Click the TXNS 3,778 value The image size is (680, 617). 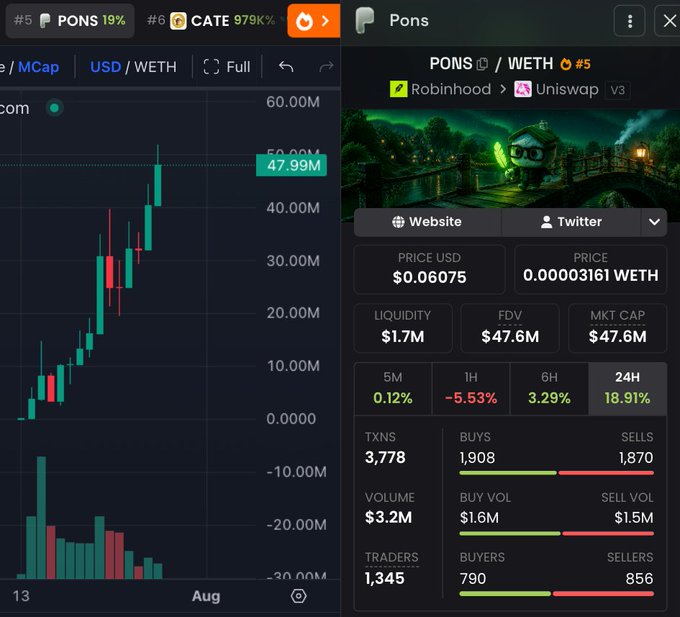[x=385, y=457]
